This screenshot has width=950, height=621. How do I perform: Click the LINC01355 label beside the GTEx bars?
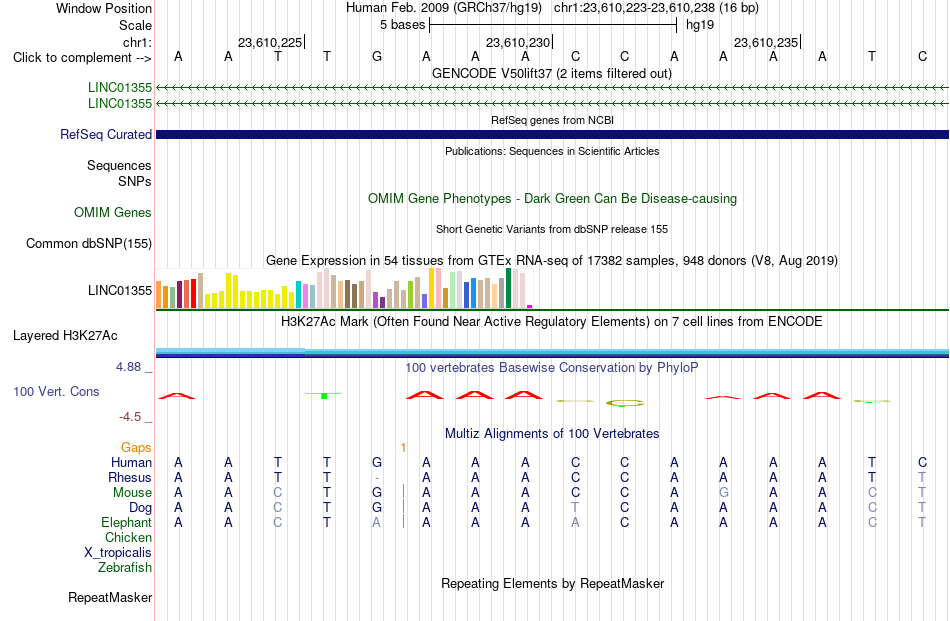[x=120, y=290]
